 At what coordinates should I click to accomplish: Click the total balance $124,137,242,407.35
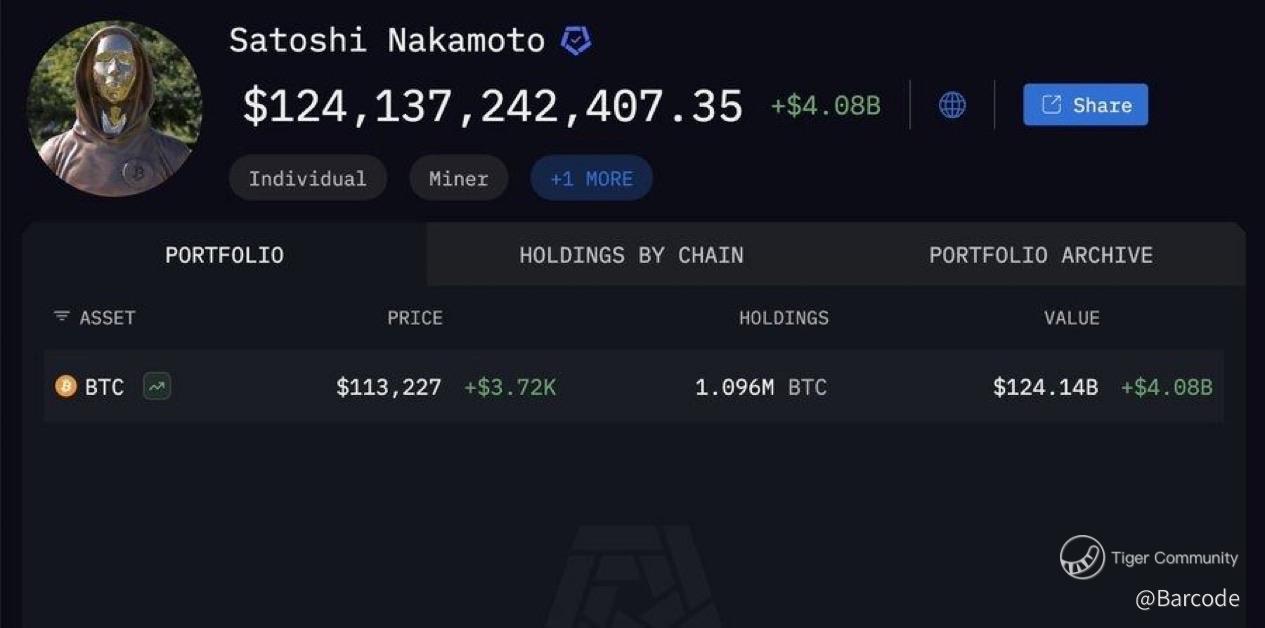(493, 106)
